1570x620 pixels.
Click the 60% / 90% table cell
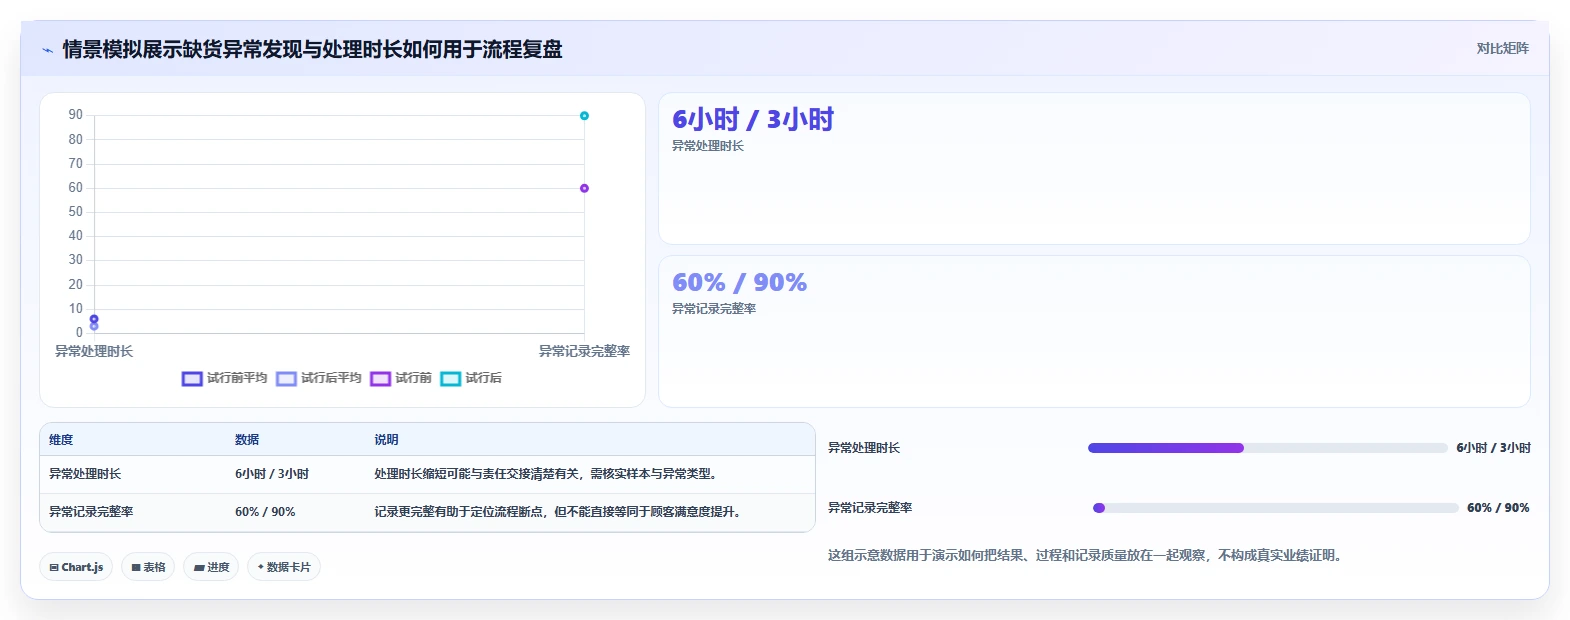(265, 512)
